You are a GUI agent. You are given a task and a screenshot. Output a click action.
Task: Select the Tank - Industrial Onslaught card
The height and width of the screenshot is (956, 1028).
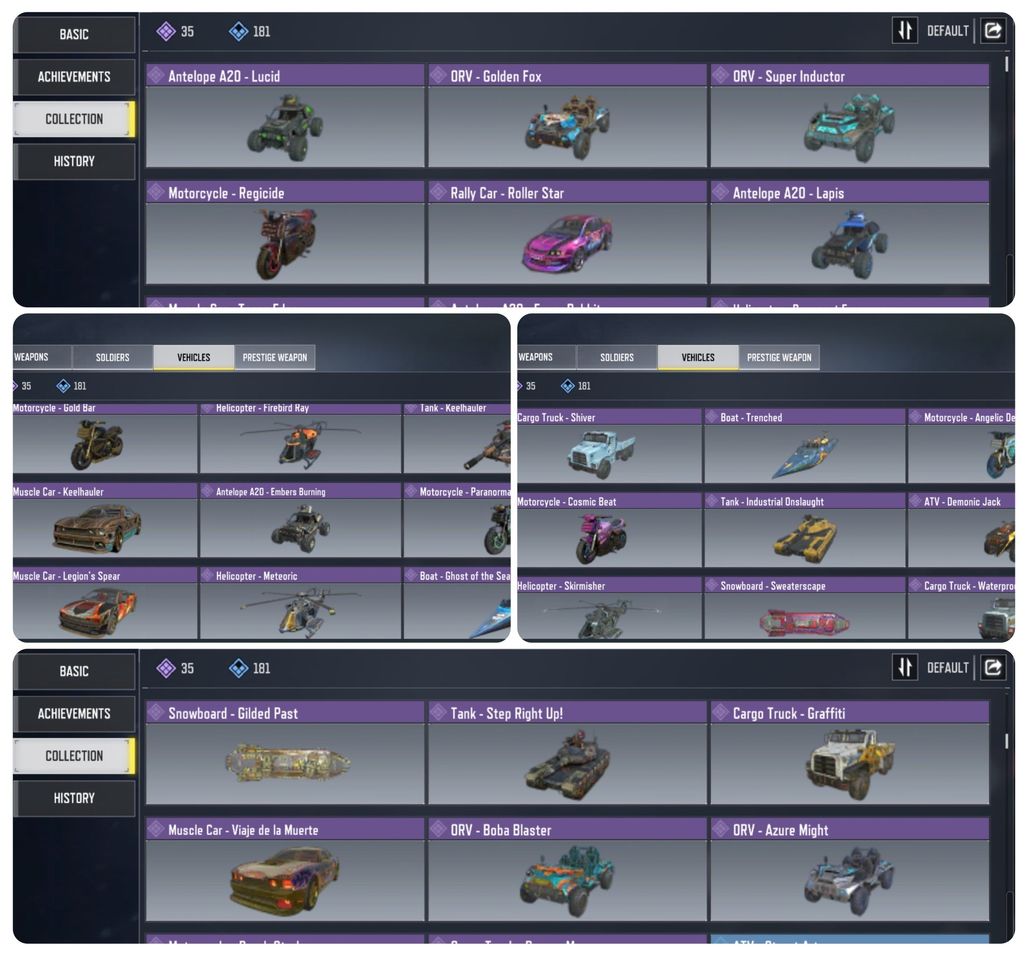pos(804,530)
